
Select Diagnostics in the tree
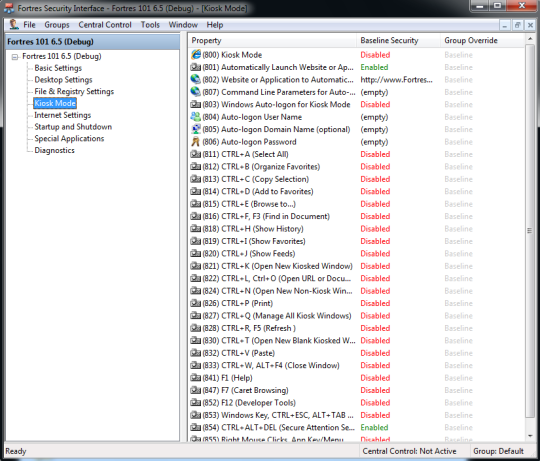click(54, 150)
